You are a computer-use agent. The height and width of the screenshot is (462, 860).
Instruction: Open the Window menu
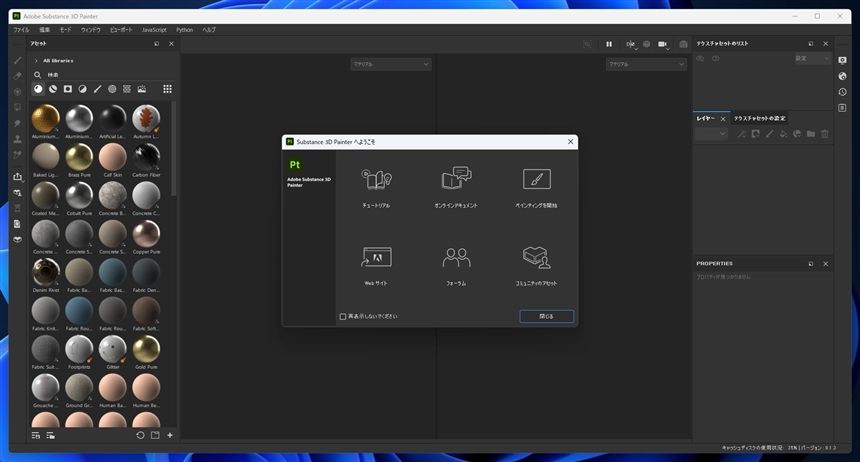90,30
